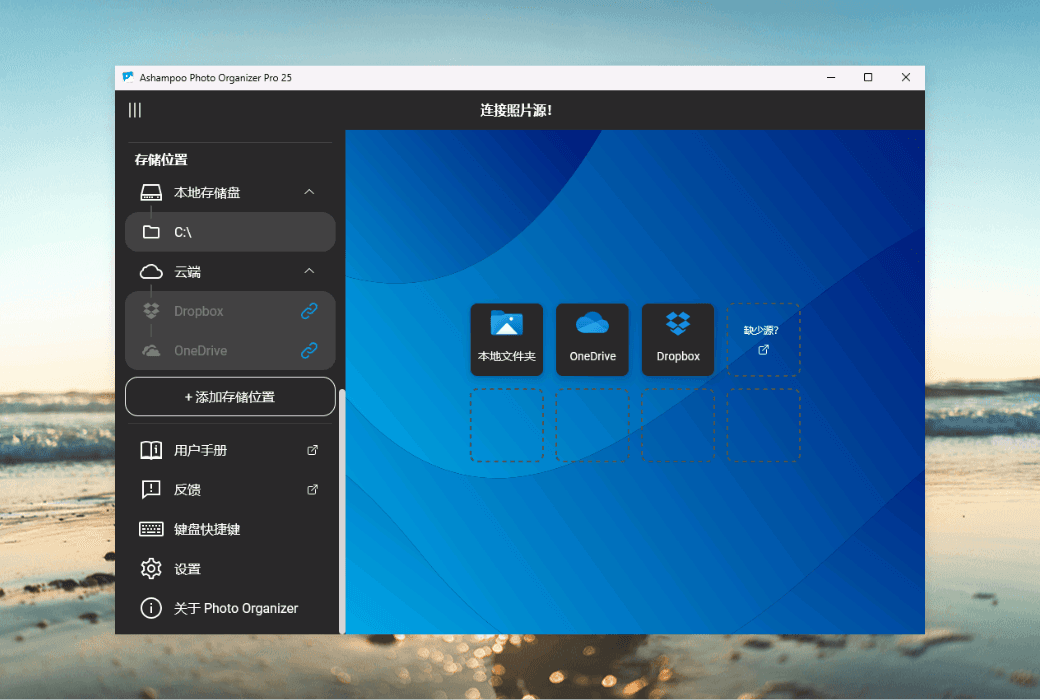Click the settings gear icon
Image resolution: width=1040 pixels, height=700 pixels.
tap(151, 569)
